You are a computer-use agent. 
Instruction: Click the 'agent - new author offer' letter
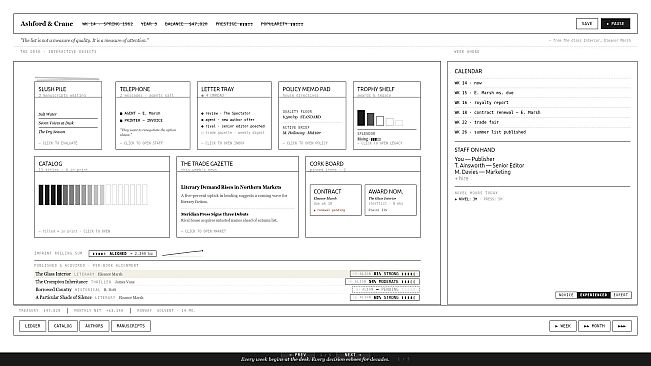click(228, 120)
